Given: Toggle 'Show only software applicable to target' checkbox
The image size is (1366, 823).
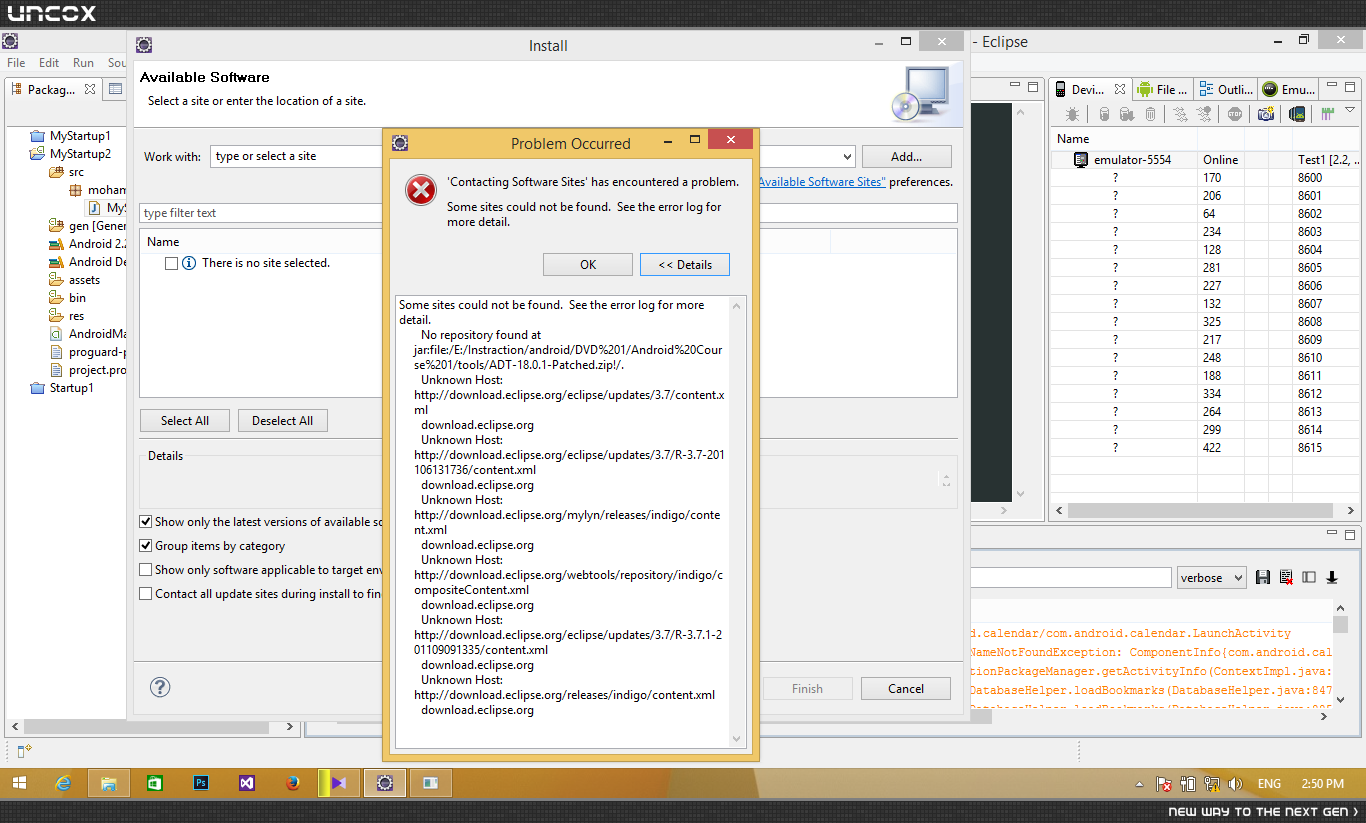Looking at the screenshot, I should [146, 570].
